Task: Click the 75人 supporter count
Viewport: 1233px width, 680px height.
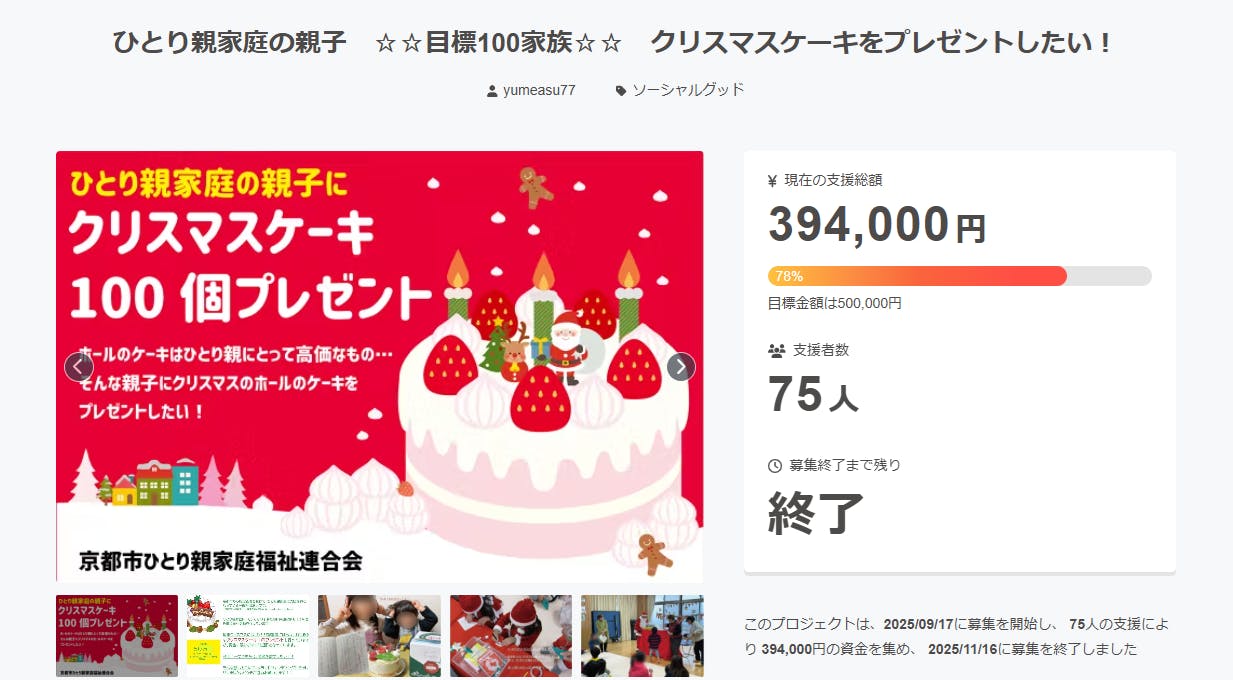Action: [813, 394]
